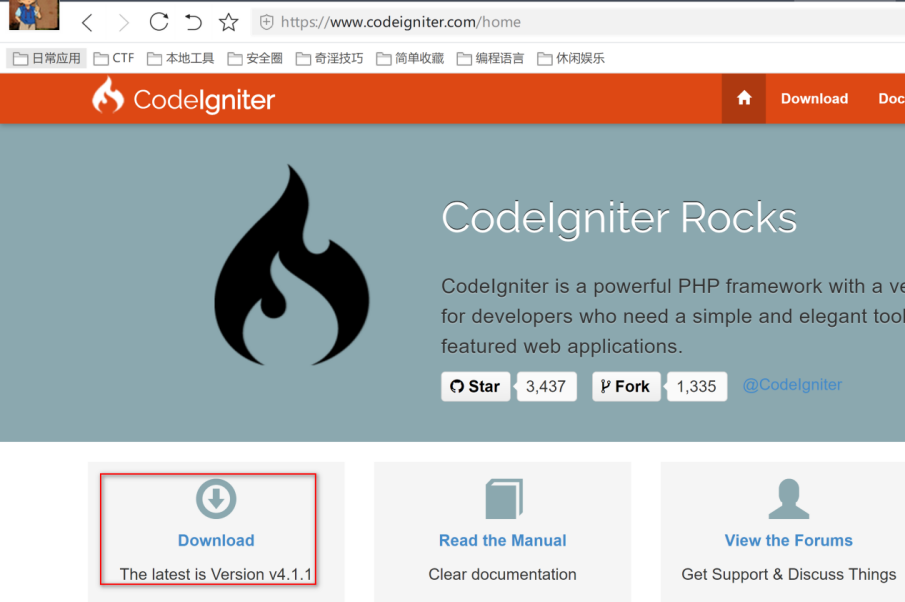
Task: Click the circular download arrow icon
Action: point(216,498)
